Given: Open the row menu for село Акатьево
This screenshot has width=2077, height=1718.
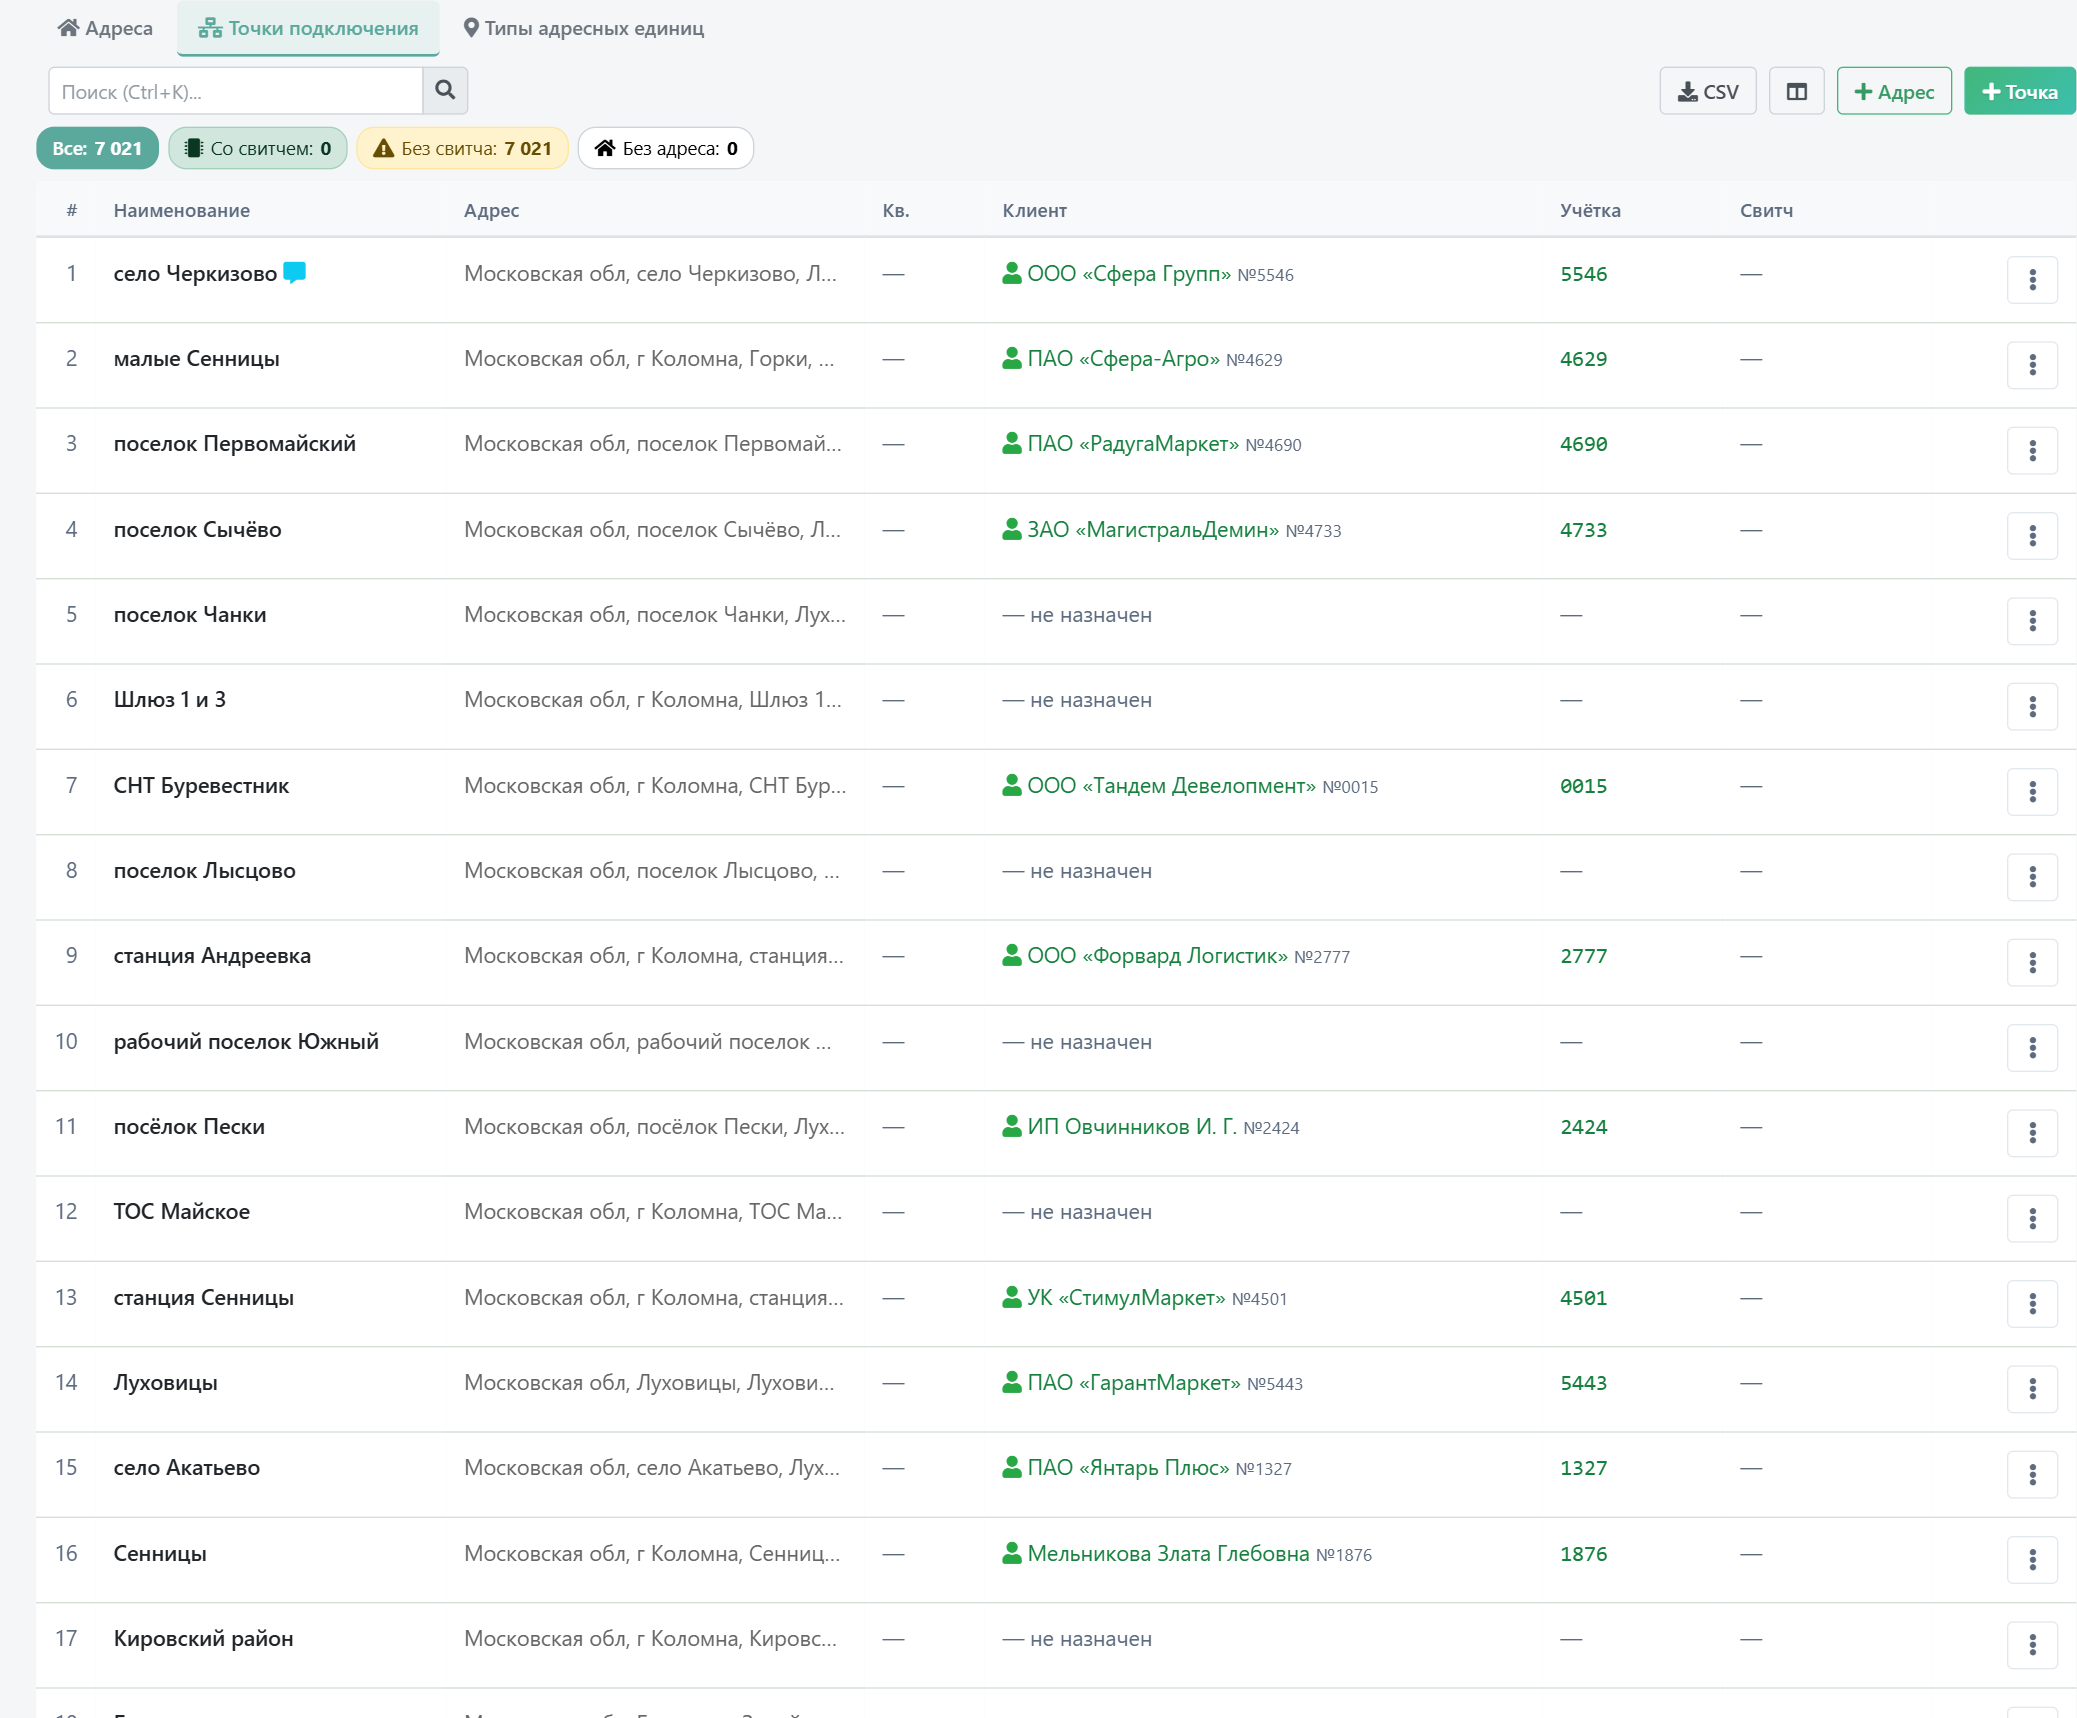Looking at the screenshot, I should coord(2032,1475).
